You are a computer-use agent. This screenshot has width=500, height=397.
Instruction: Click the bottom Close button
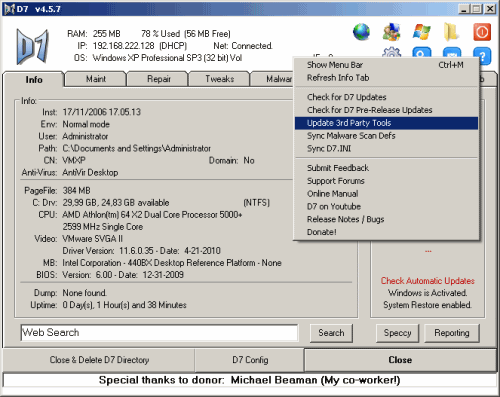(400, 360)
